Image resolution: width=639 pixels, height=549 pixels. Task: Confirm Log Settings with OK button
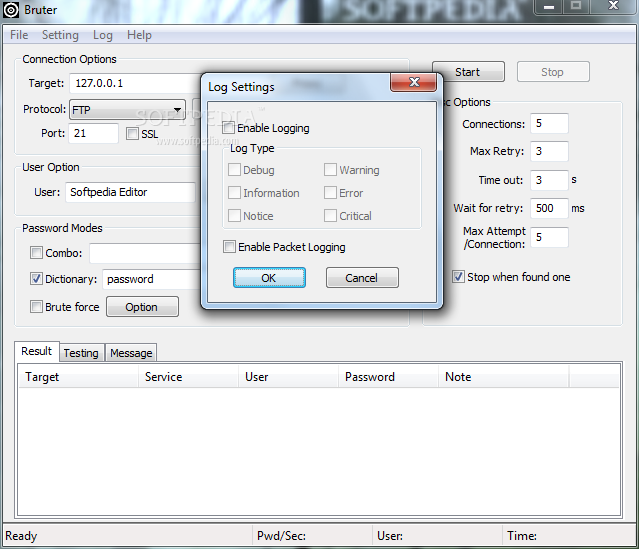tap(269, 278)
